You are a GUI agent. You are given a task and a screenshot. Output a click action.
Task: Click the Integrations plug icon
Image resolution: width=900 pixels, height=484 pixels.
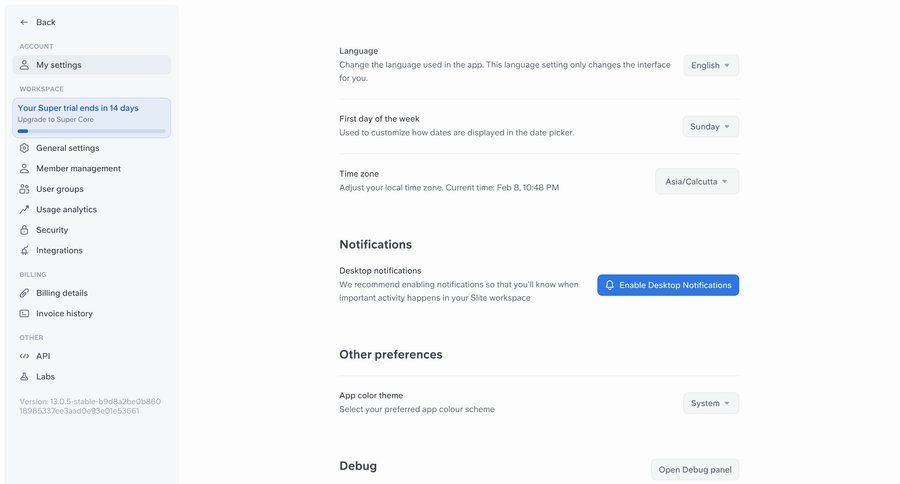tap(25, 251)
